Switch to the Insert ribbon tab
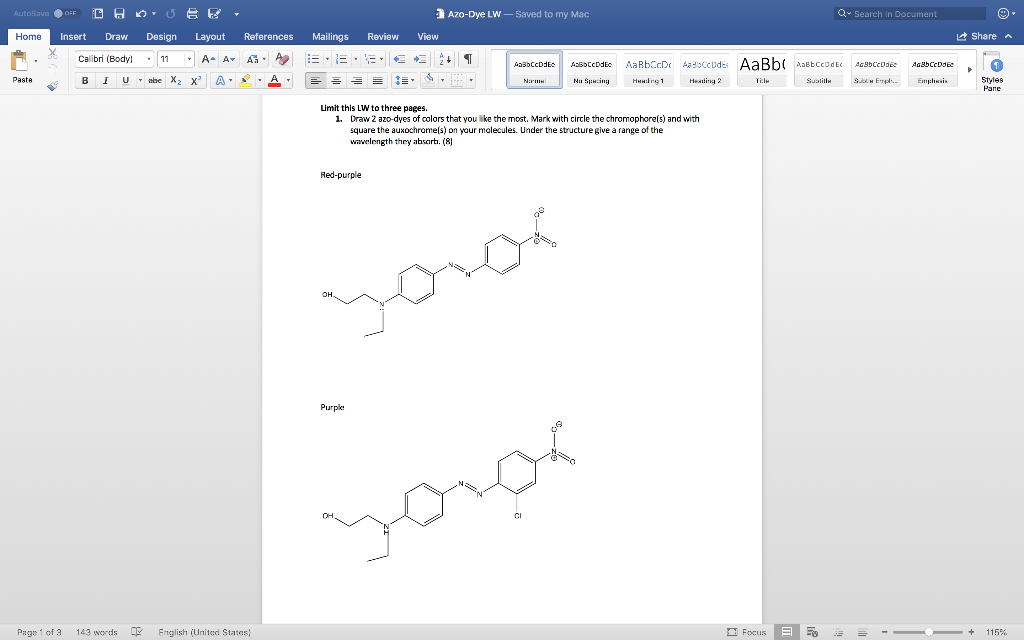This screenshot has width=1024, height=640. [73, 35]
